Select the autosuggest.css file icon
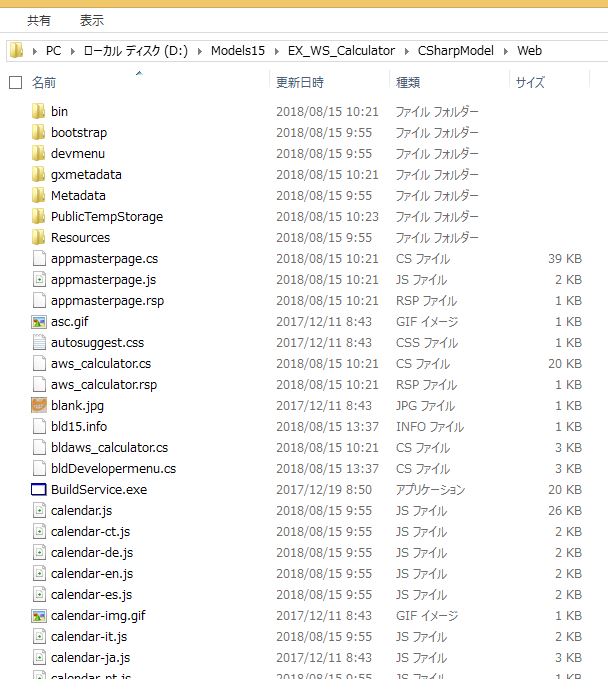Image resolution: width=608 pixels, height=695 pixels. click(39, 342)
